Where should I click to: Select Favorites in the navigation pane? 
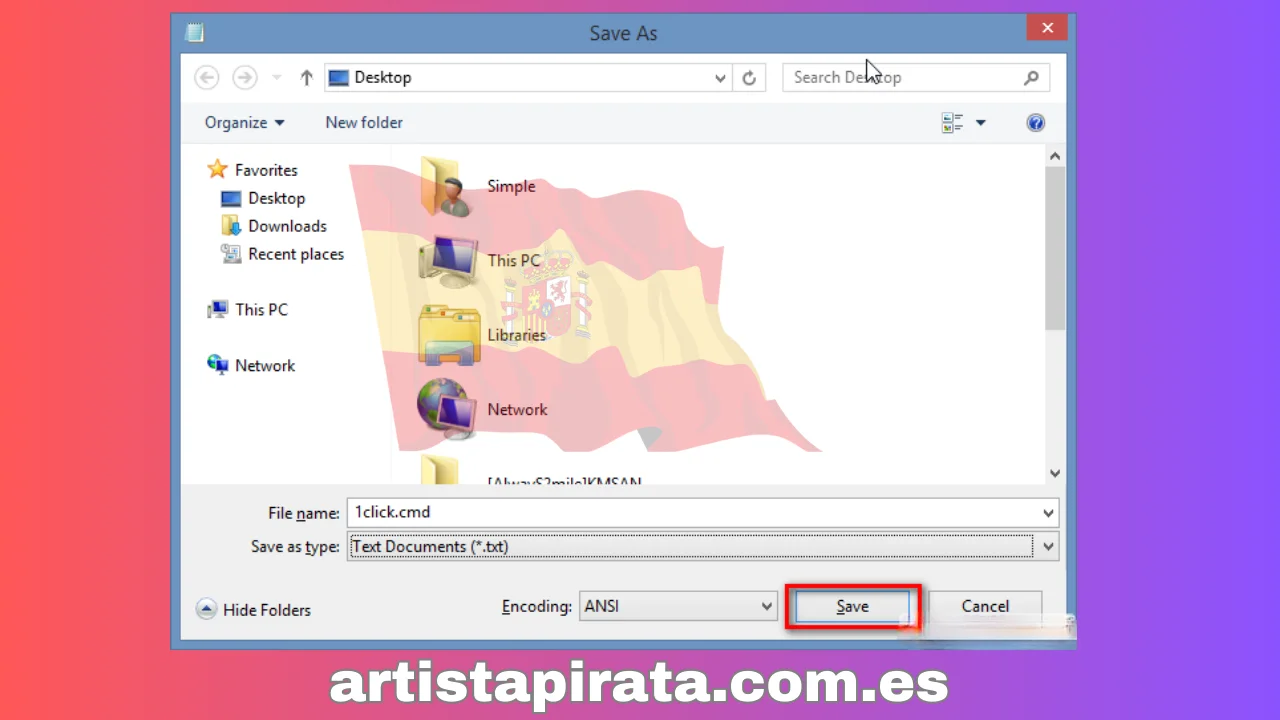(266, 170)
